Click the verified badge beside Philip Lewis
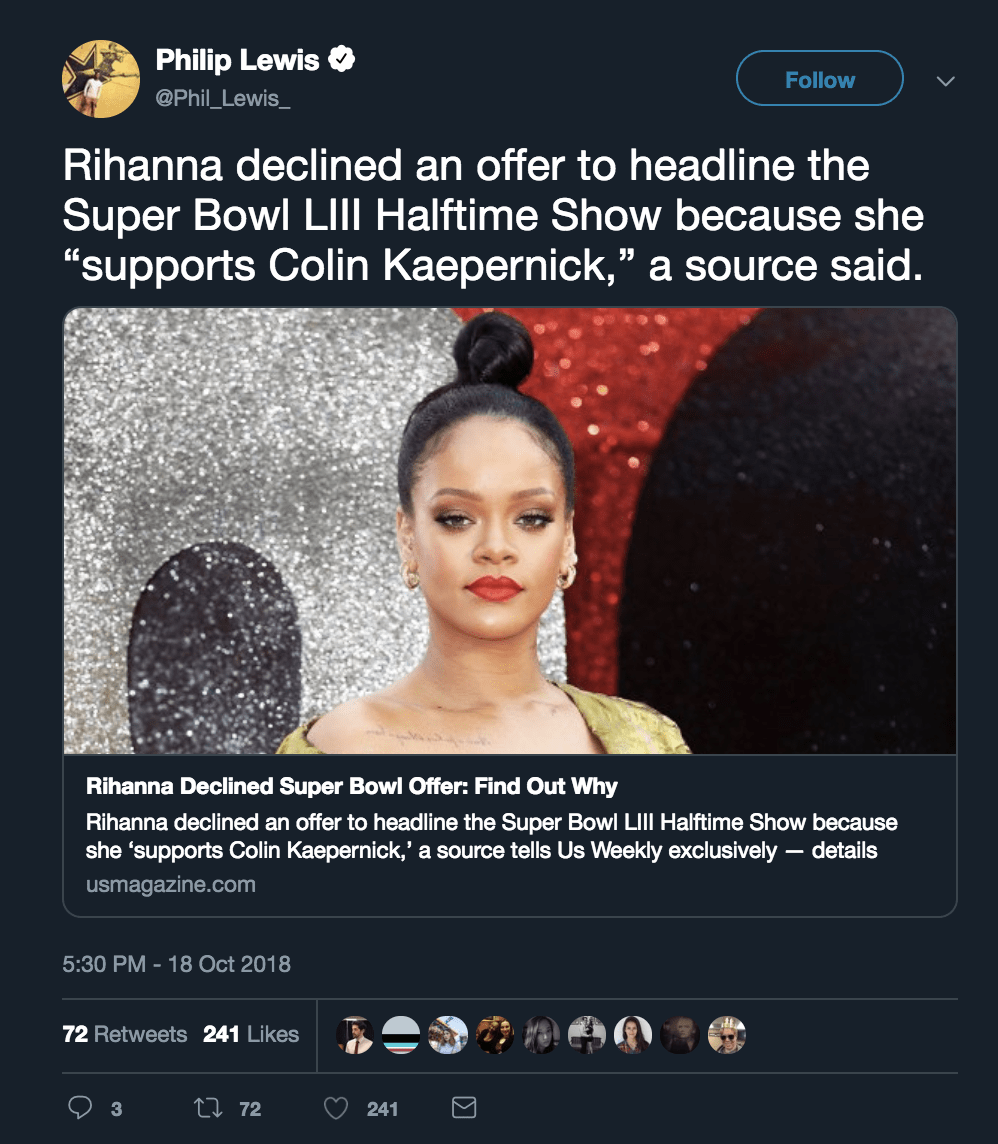This screenshot has width=998, height=1144. pos(343,61)
